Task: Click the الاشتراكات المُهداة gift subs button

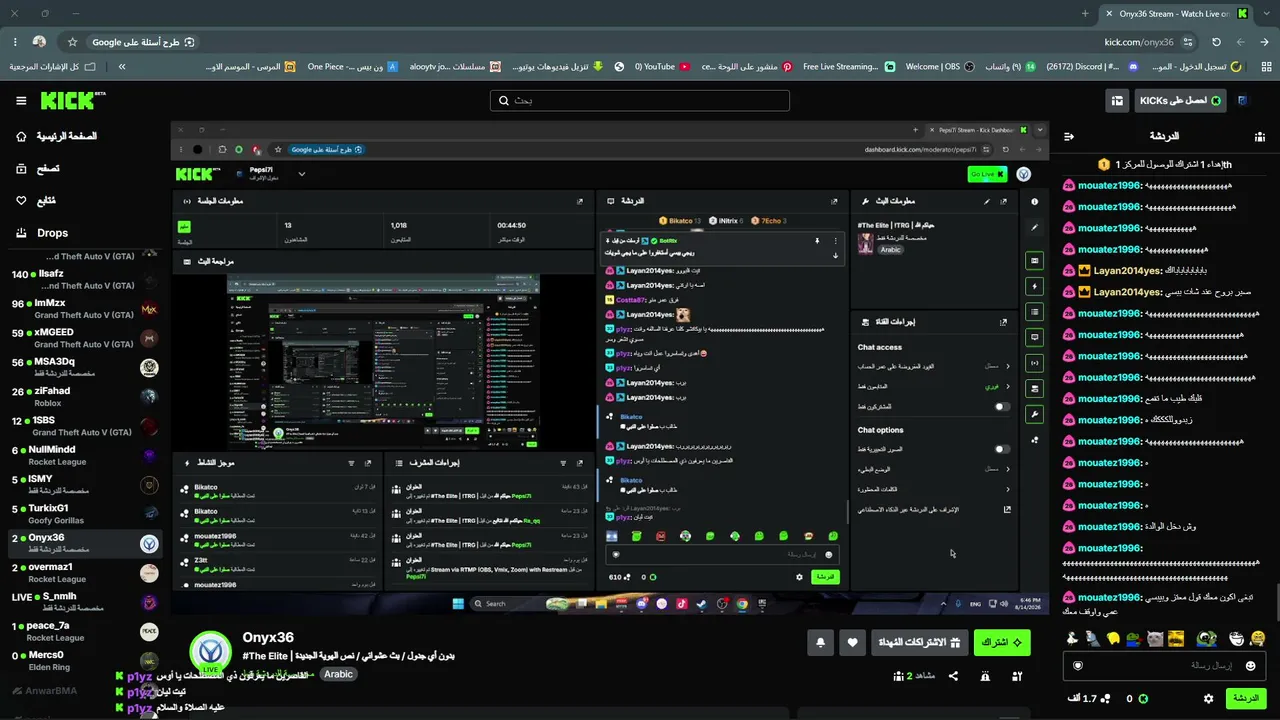Action: click(x=918, y=642)
